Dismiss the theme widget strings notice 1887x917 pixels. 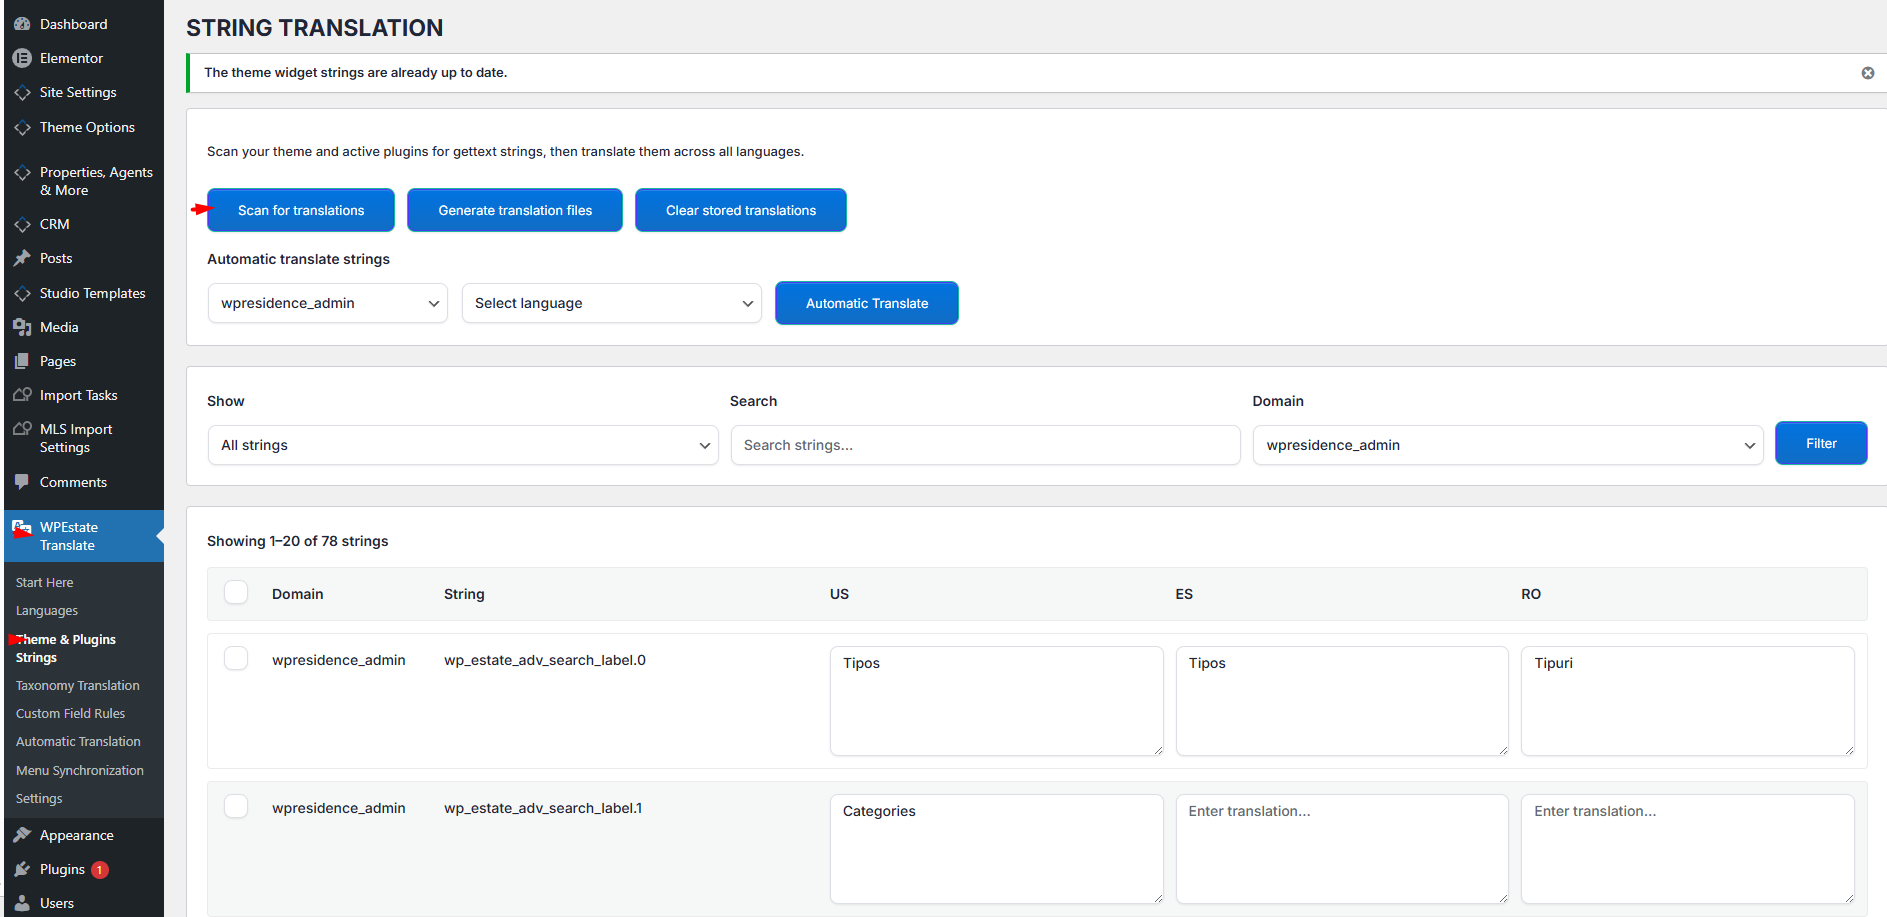click(x=1867, y=73)
